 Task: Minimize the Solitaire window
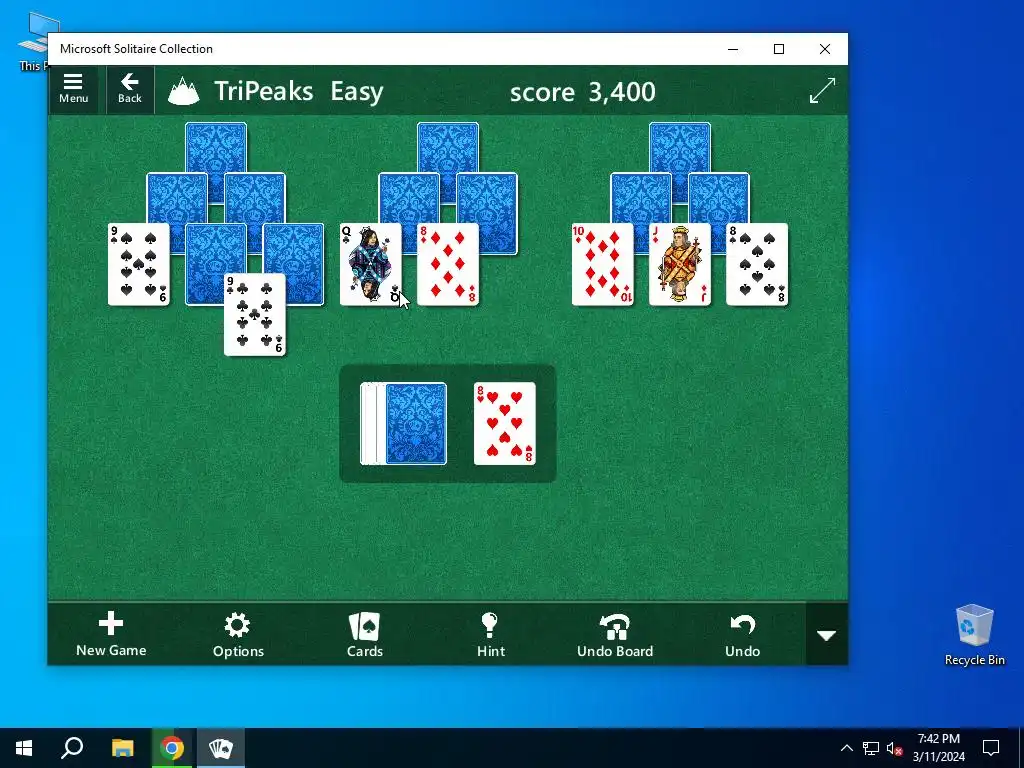coord(733,49)
